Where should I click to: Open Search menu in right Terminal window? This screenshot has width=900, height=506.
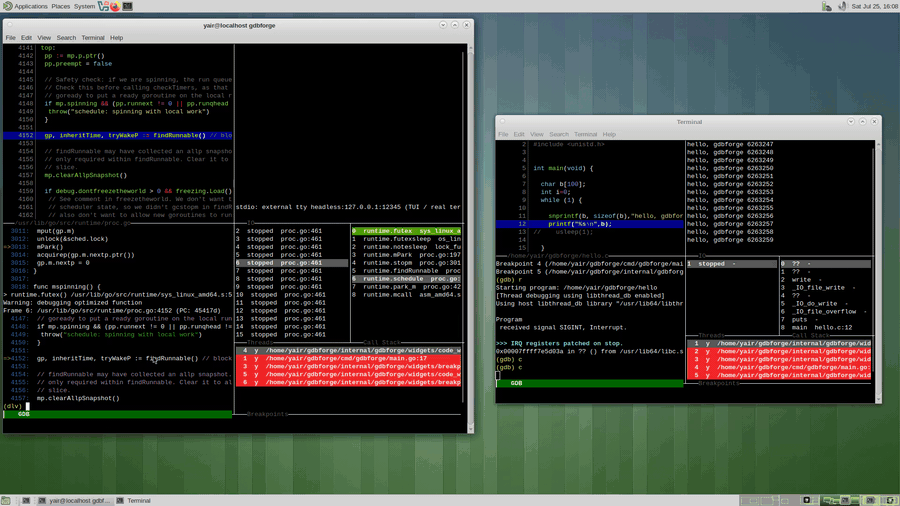point(558,134)
